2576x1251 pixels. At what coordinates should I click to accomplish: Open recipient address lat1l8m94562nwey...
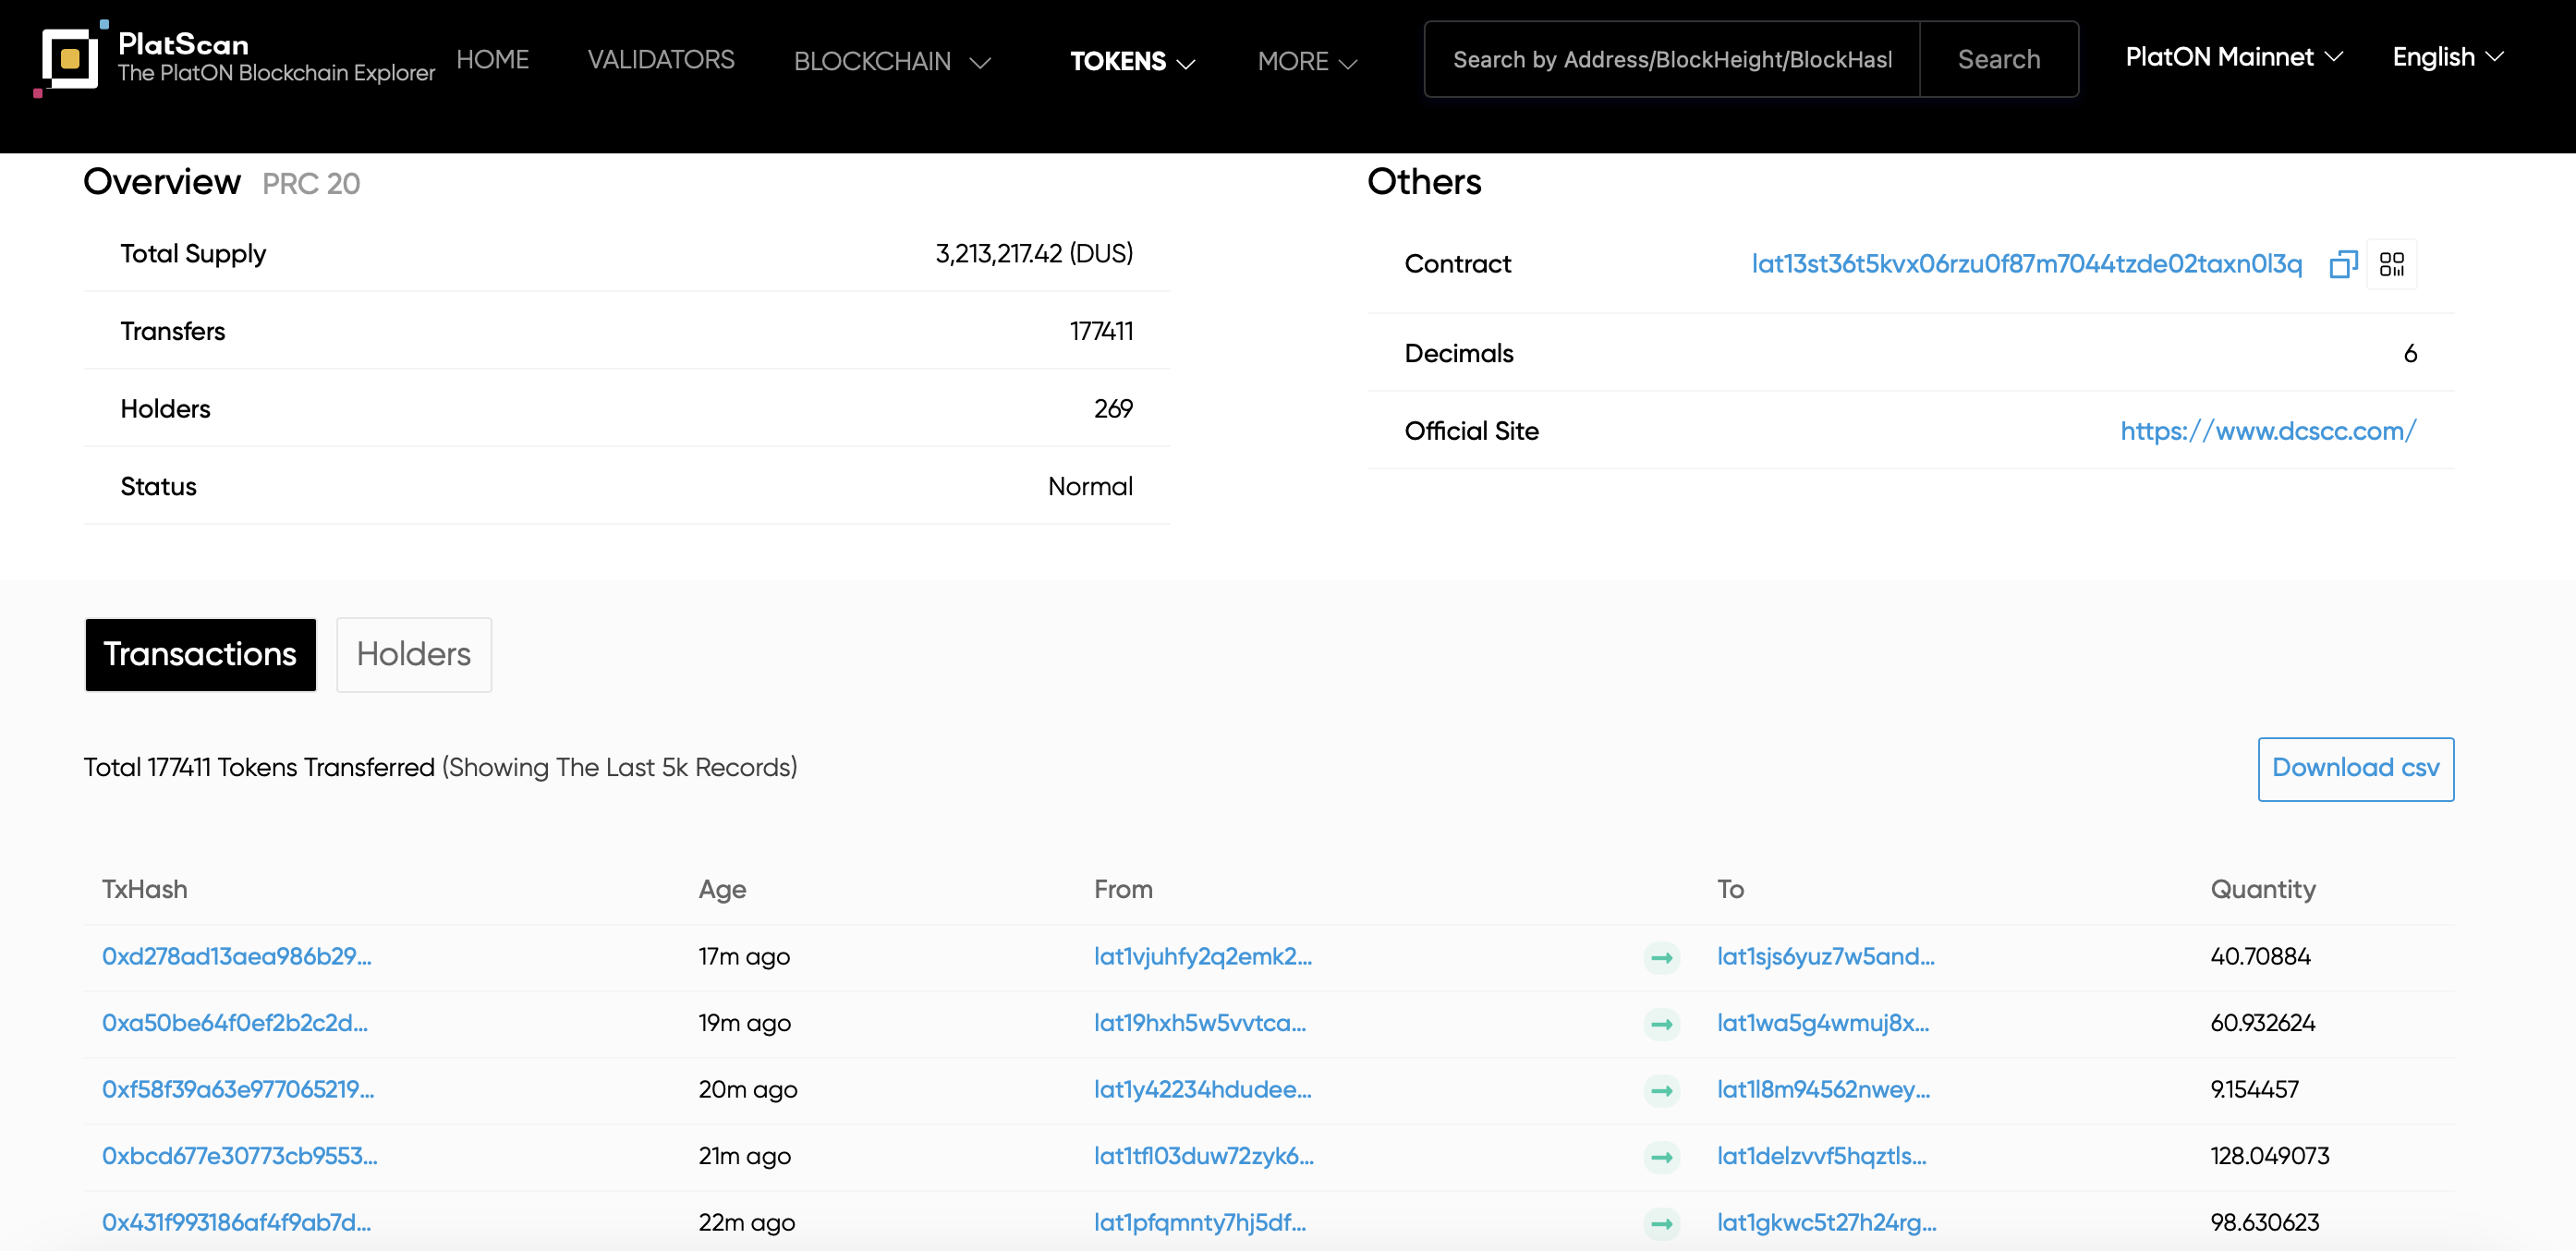1824,1089
